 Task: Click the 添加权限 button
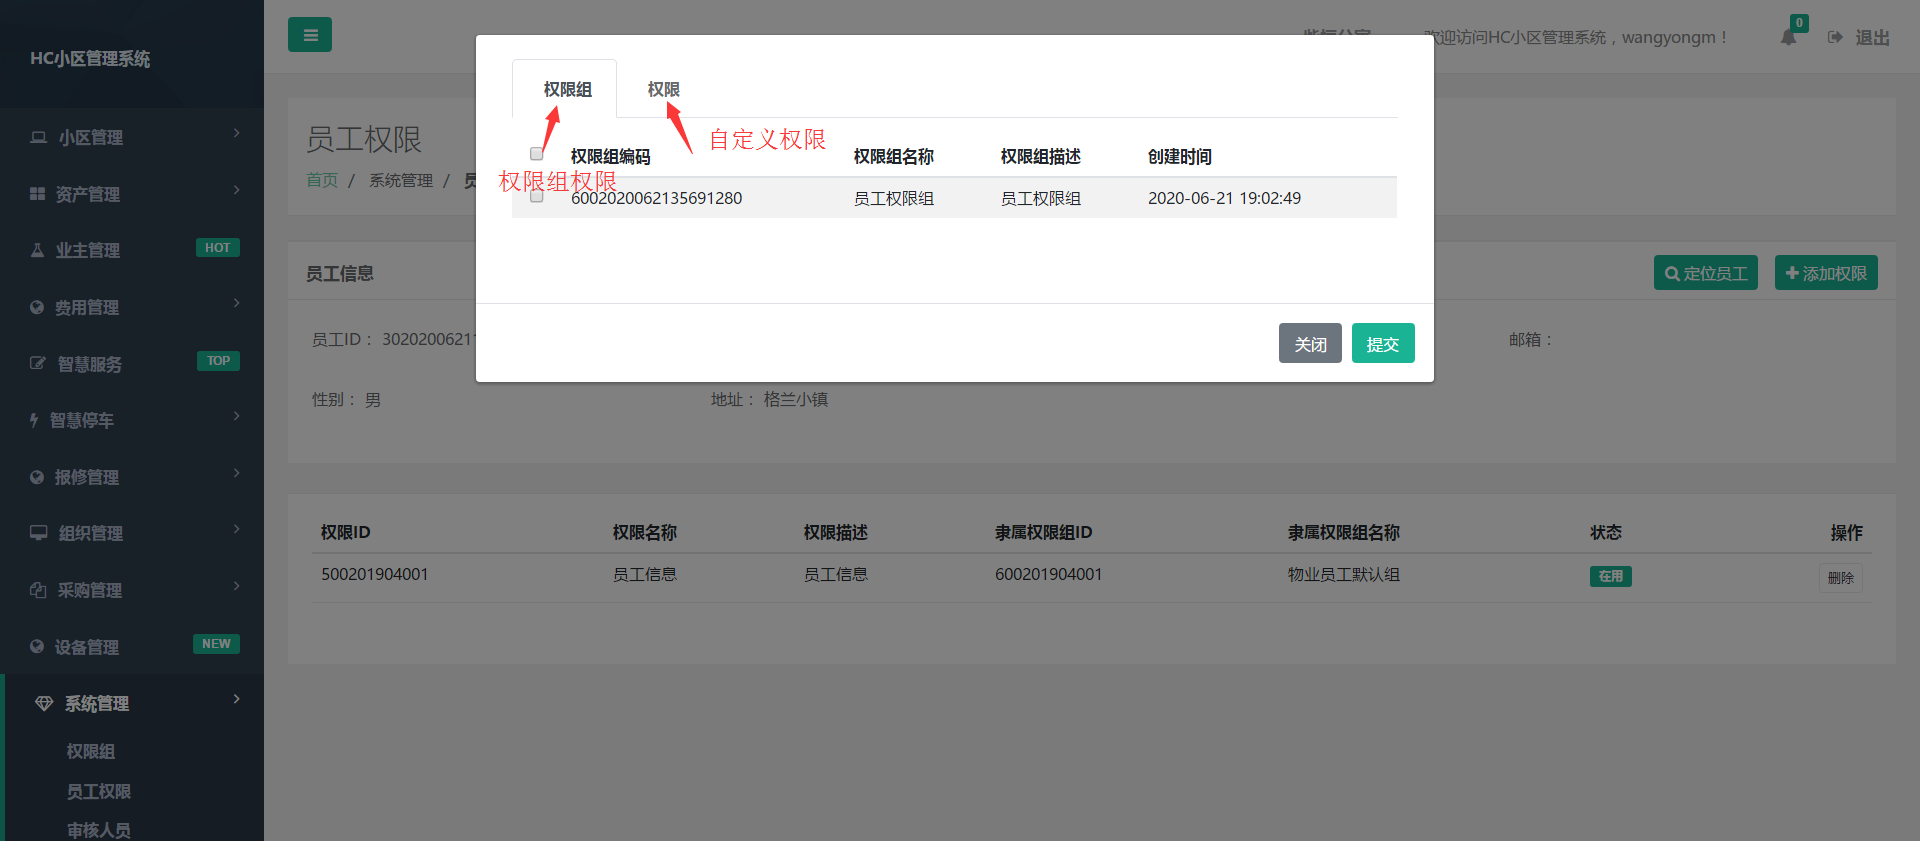(1826, 273)
